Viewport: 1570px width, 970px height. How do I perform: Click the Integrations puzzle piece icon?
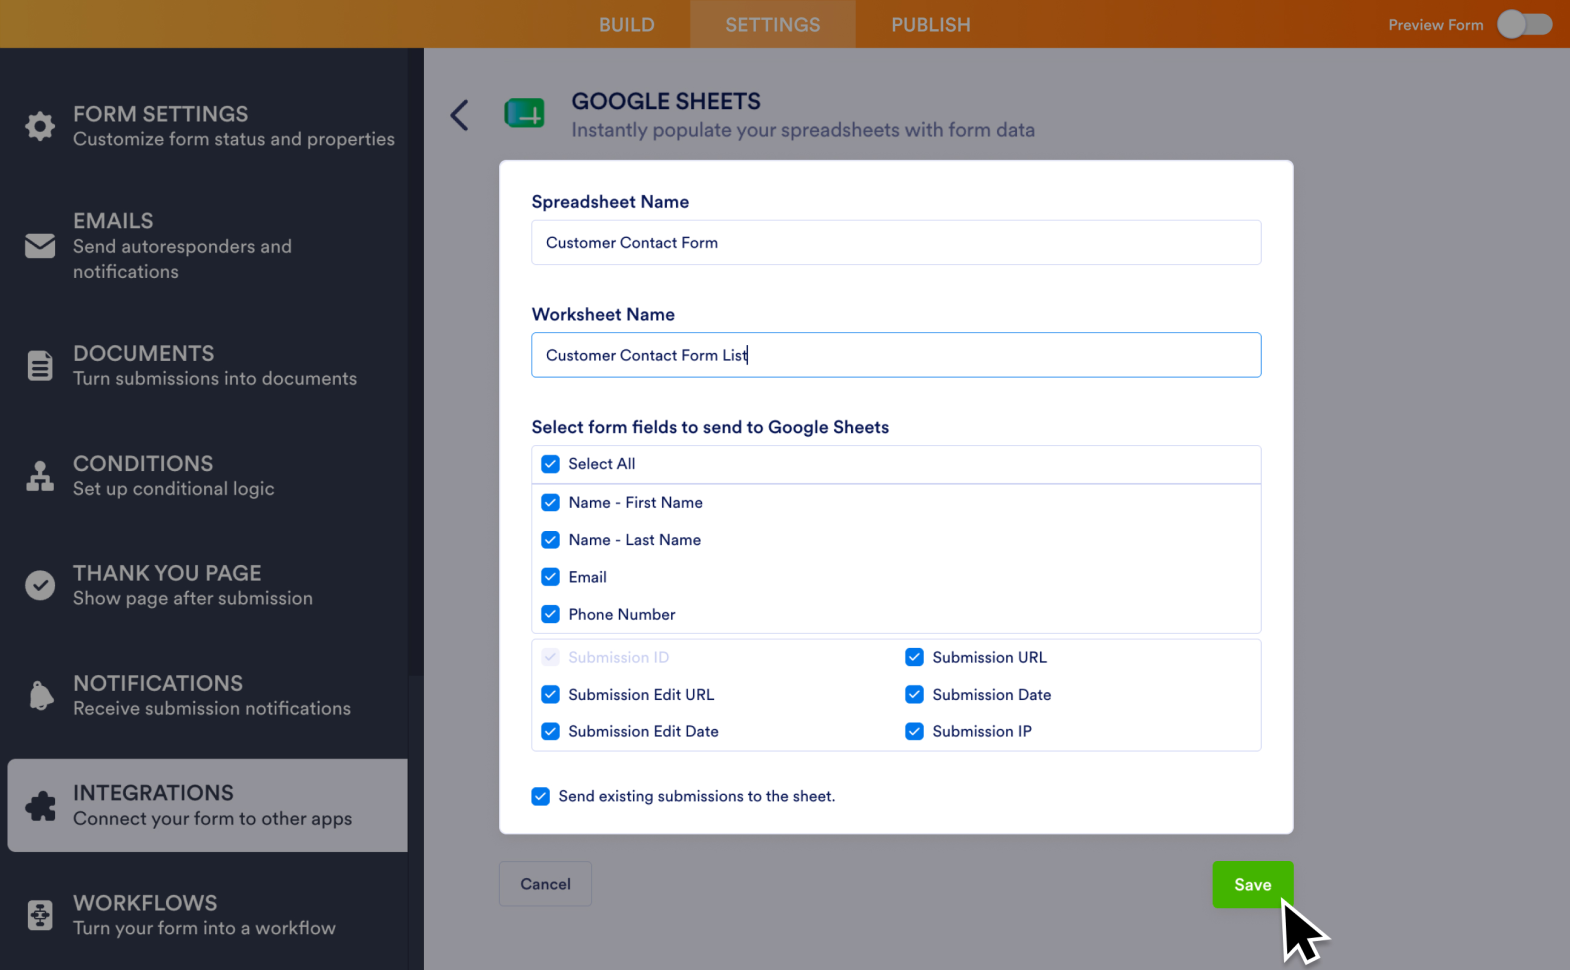tap(40, 805)
